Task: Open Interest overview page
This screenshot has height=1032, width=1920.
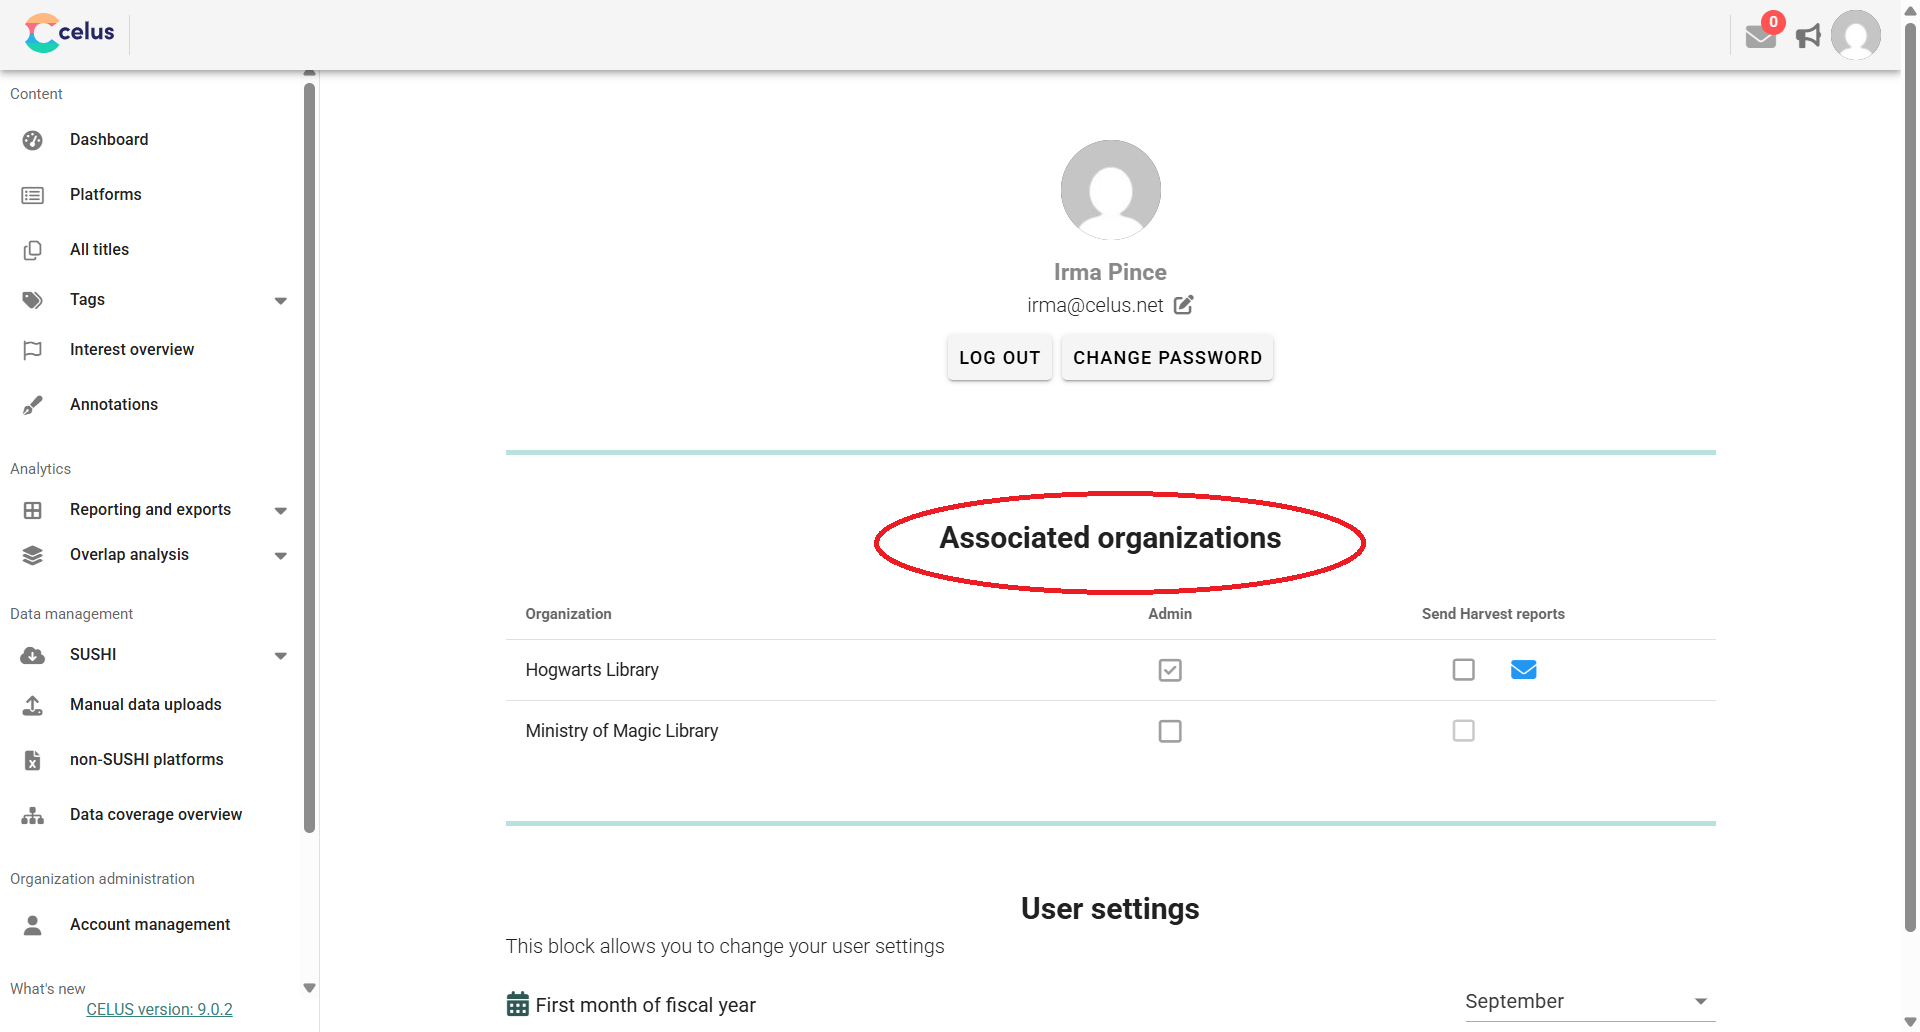Action: click(132, 350)
